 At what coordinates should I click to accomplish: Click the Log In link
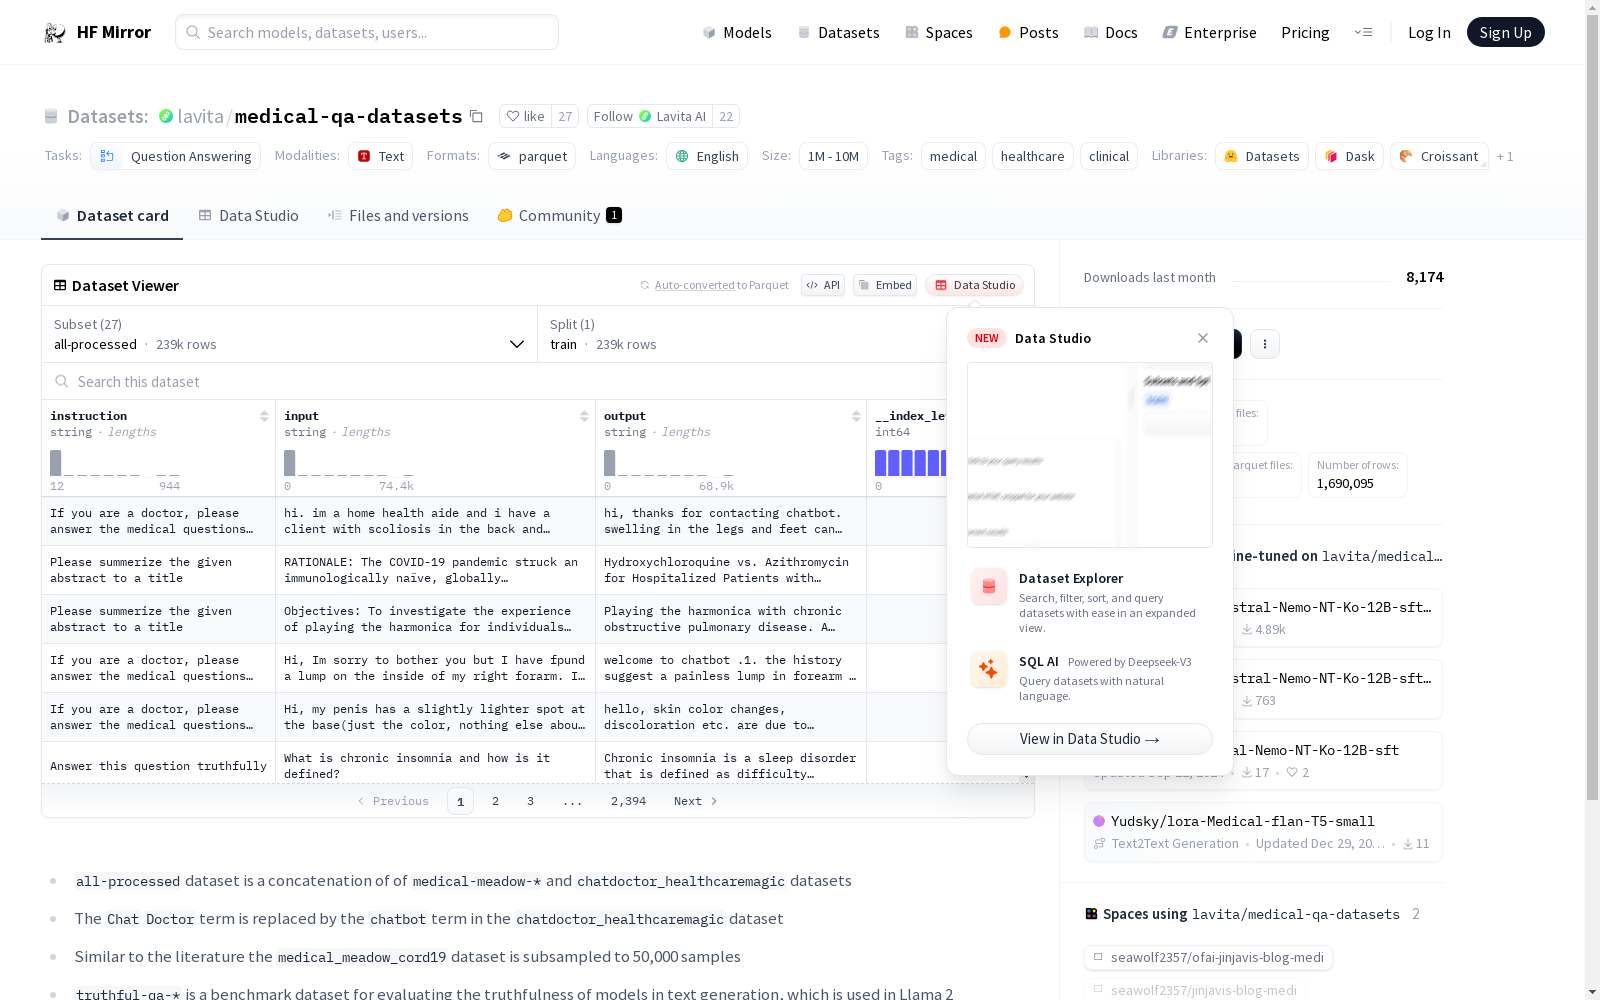point(1429,33)
